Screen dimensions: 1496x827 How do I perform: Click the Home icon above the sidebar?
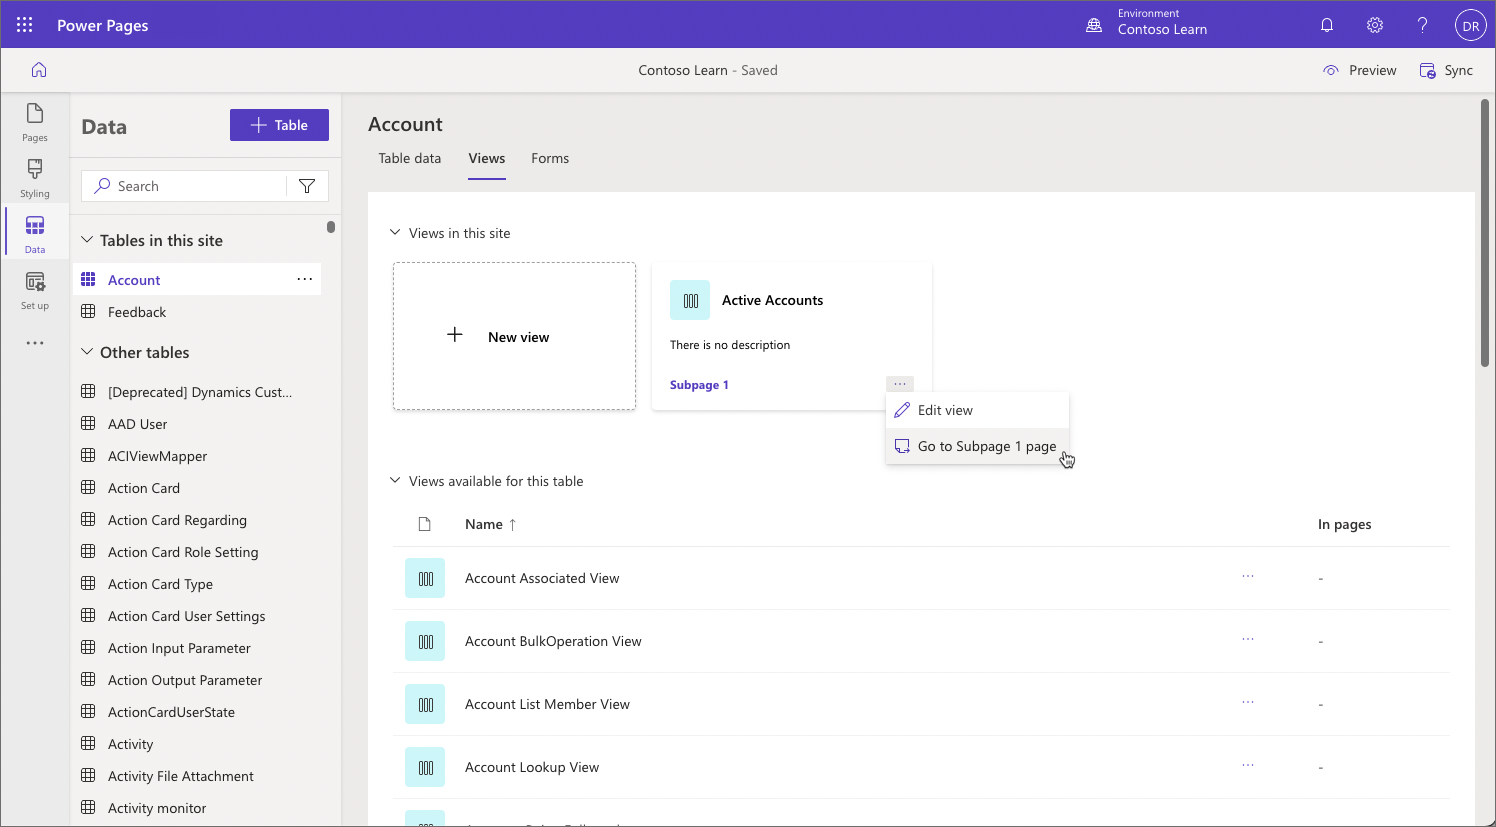[x=38, y=69]
